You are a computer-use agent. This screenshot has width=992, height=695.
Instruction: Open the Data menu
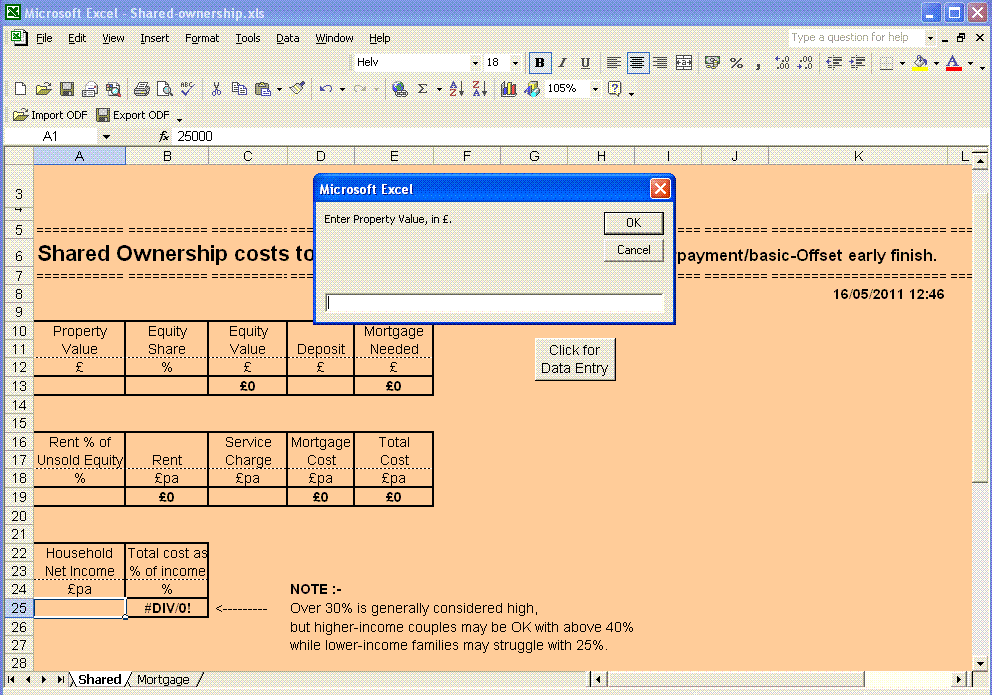288,39
